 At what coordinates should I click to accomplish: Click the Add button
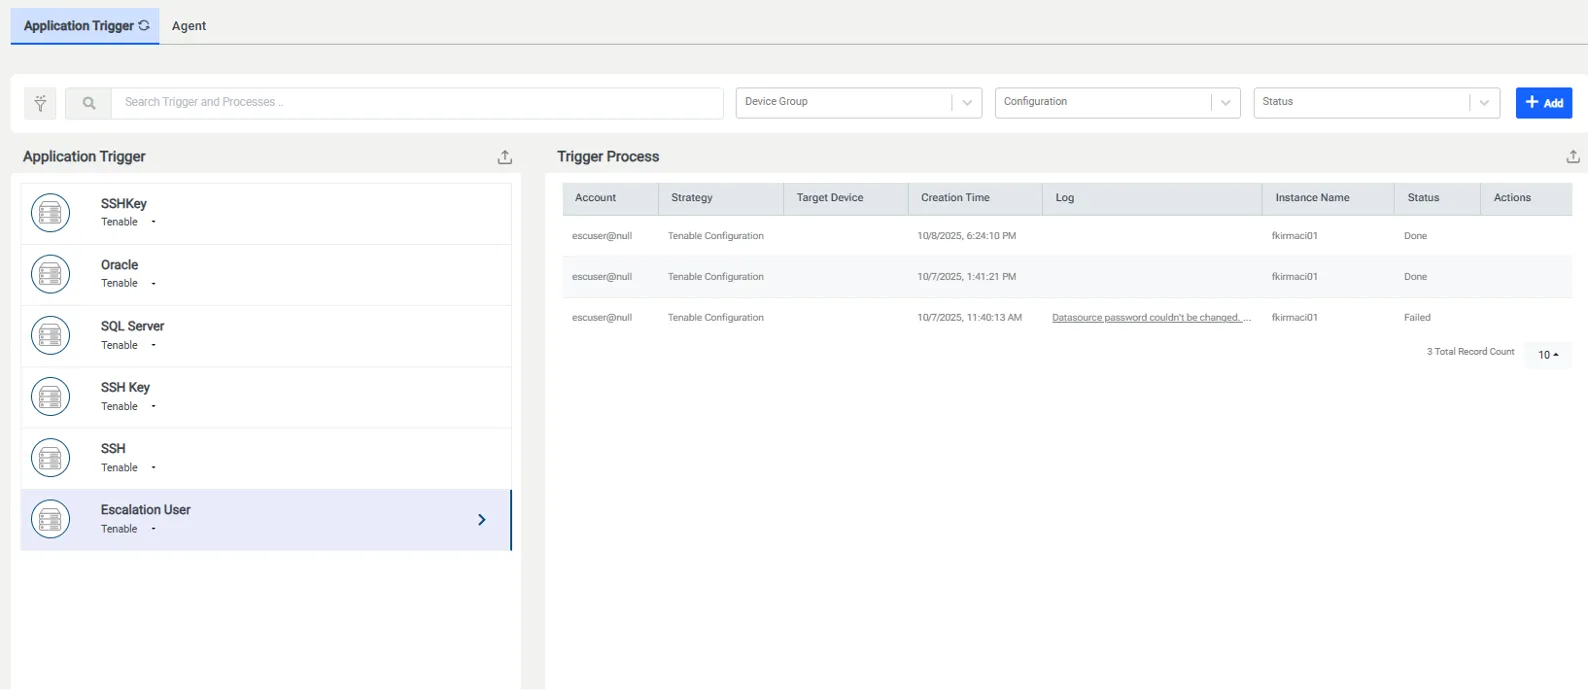pos(1544,103)
